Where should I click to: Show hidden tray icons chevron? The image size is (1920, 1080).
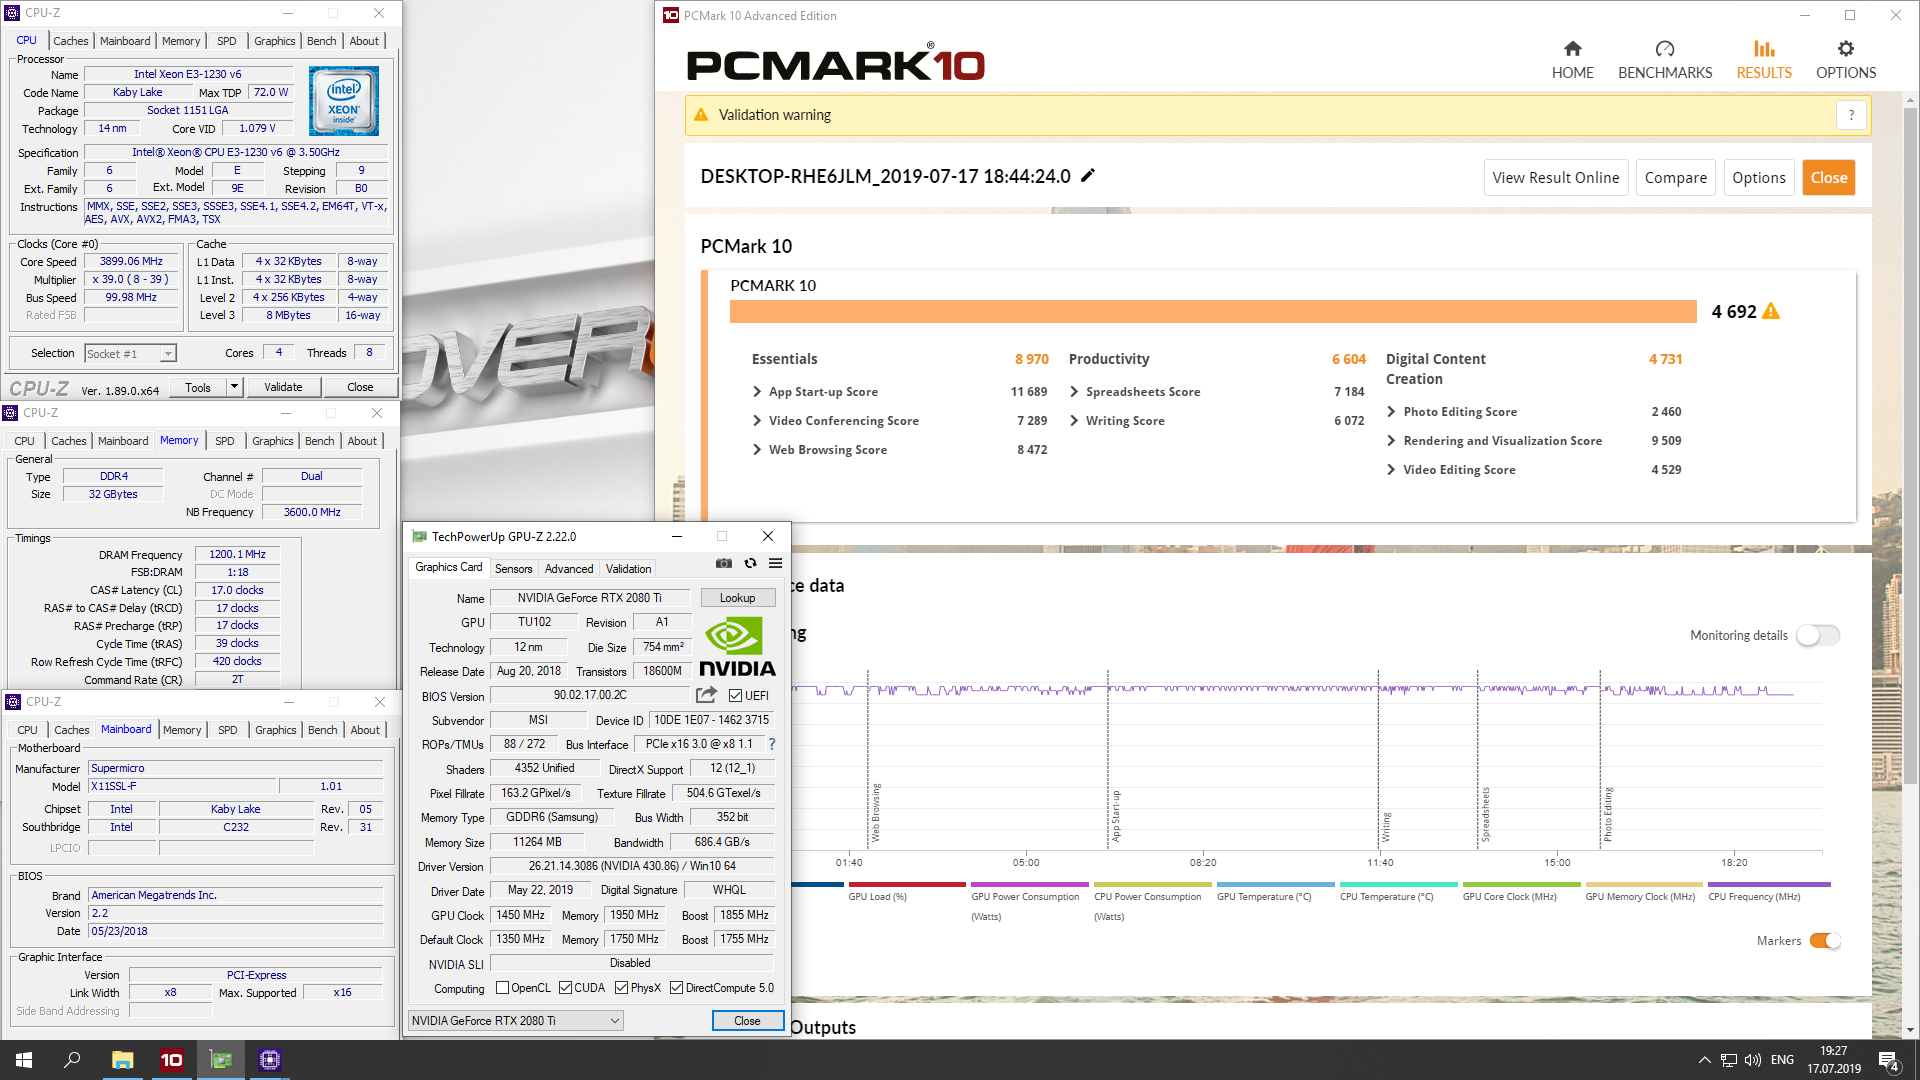1704,1060
